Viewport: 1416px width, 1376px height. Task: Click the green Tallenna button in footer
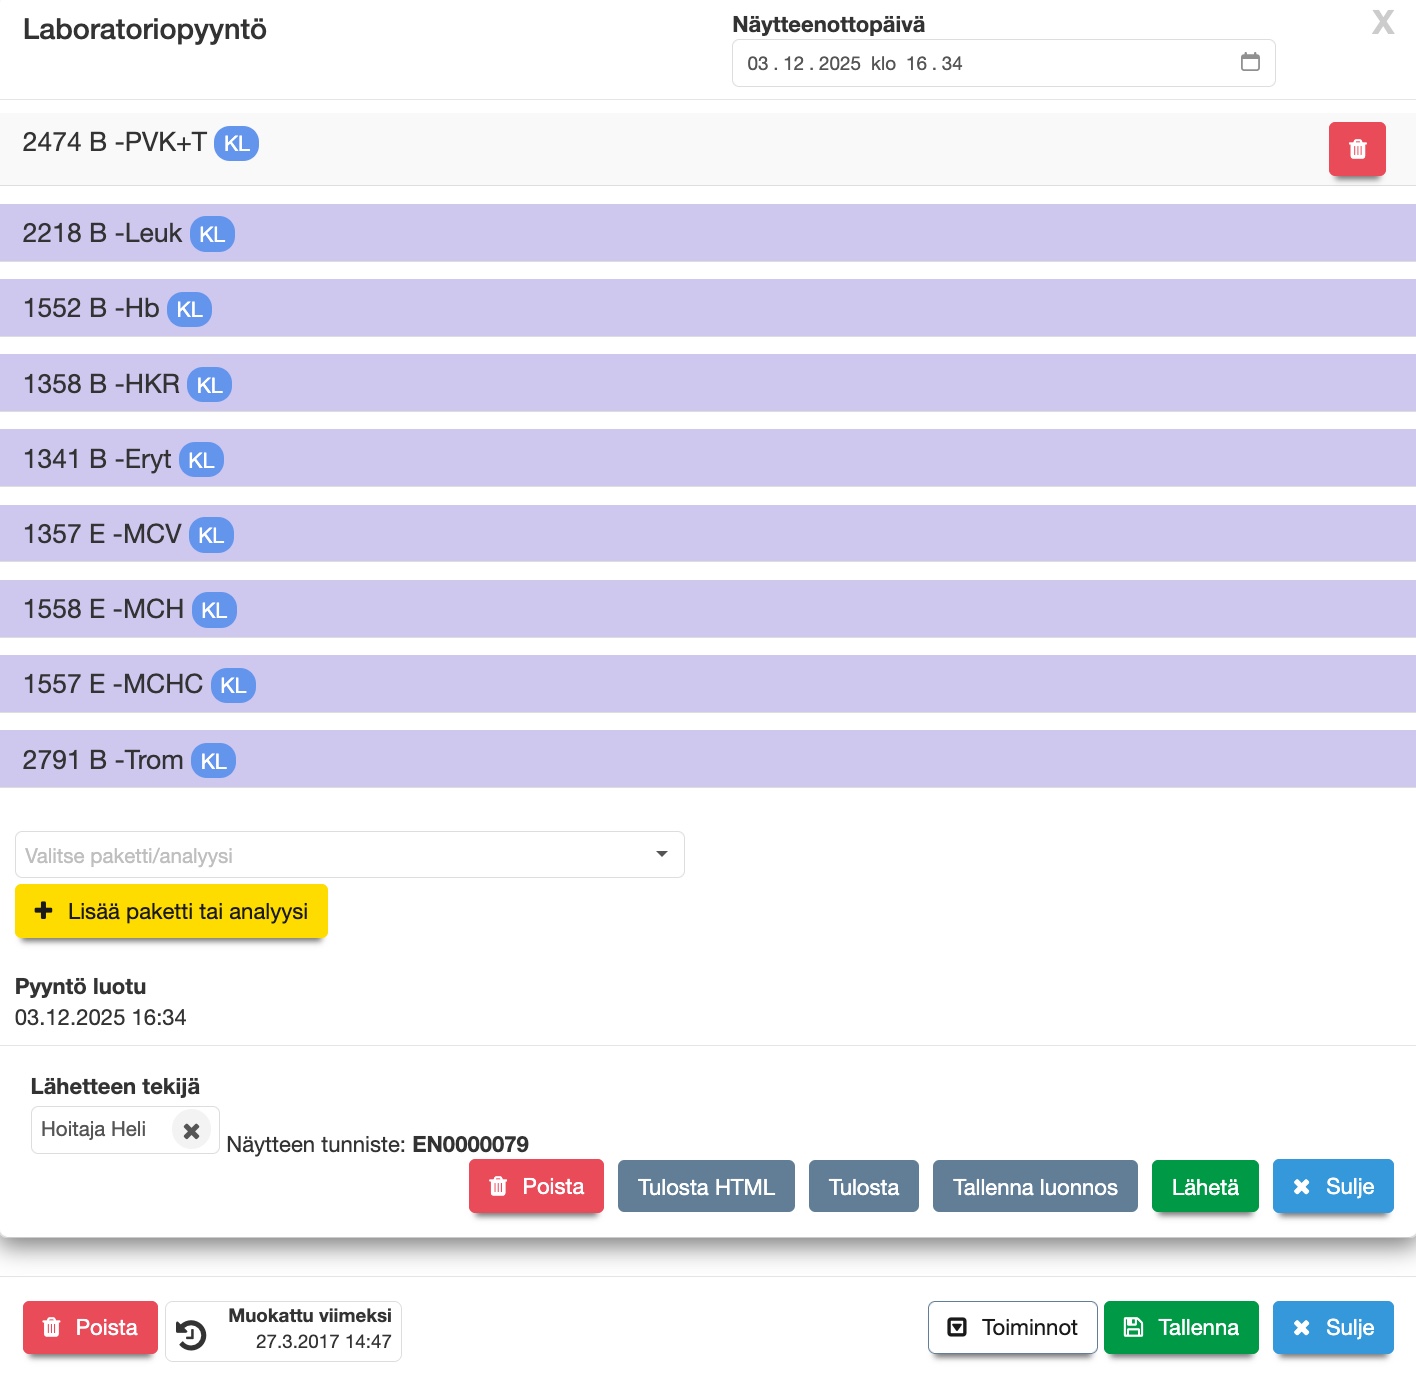(1180, 1327)
